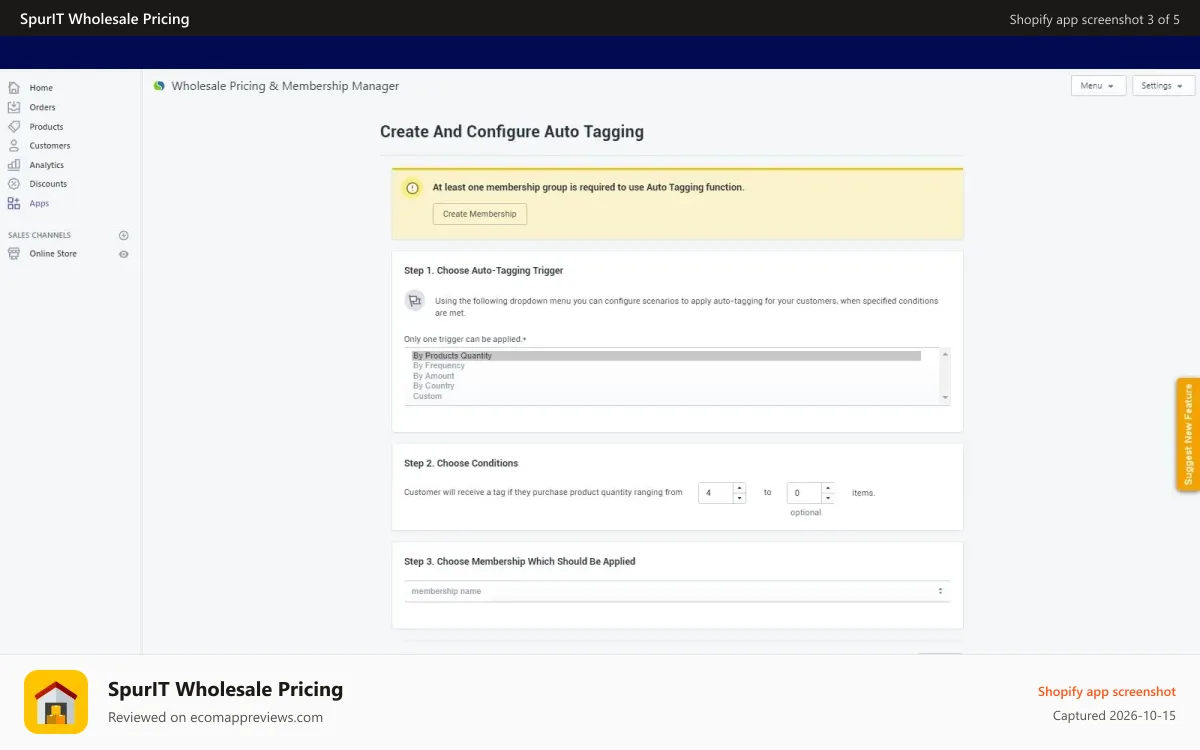Select By Amount trigger
Image resolution: width=1200 pixels, height=750 pixels.
coord(666,376)
